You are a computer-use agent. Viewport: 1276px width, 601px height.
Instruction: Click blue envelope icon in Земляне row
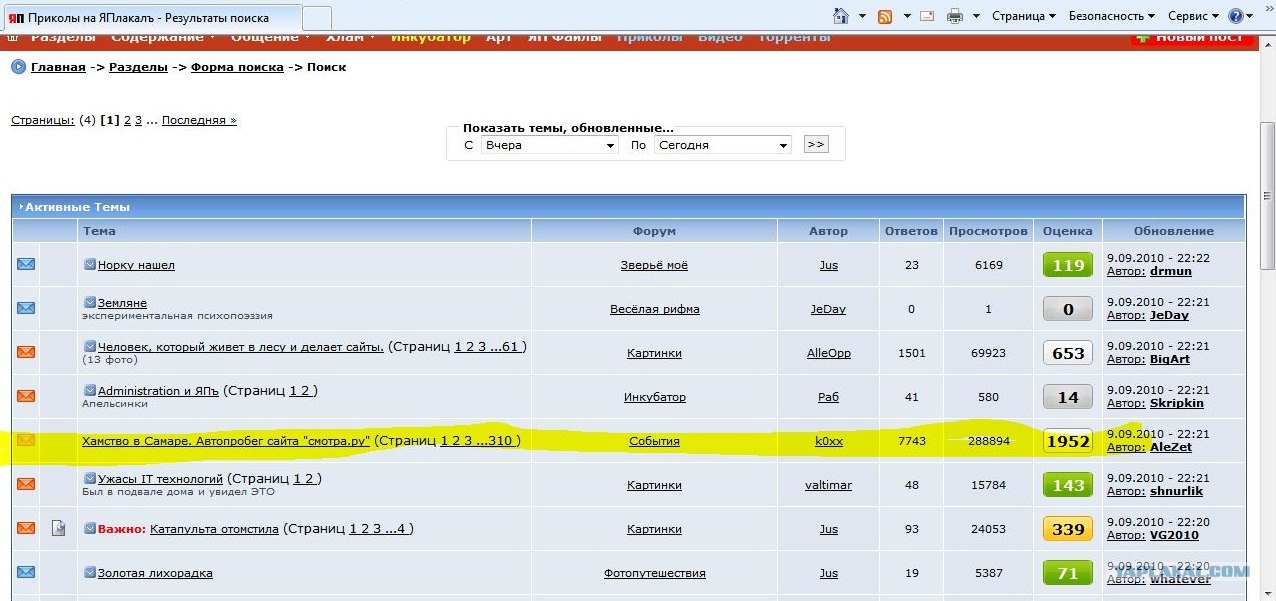click(x=26, y=308)
